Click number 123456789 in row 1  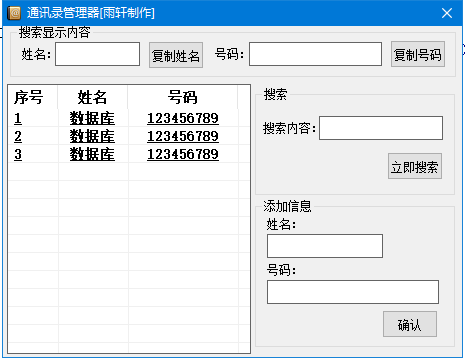183,118
